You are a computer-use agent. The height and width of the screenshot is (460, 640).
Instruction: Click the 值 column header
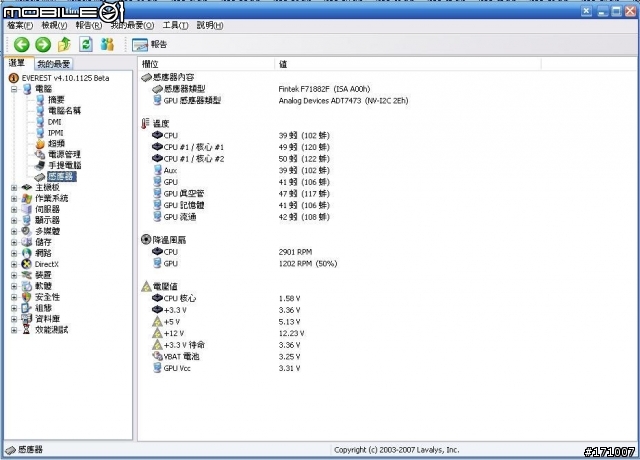pos(408,64)
